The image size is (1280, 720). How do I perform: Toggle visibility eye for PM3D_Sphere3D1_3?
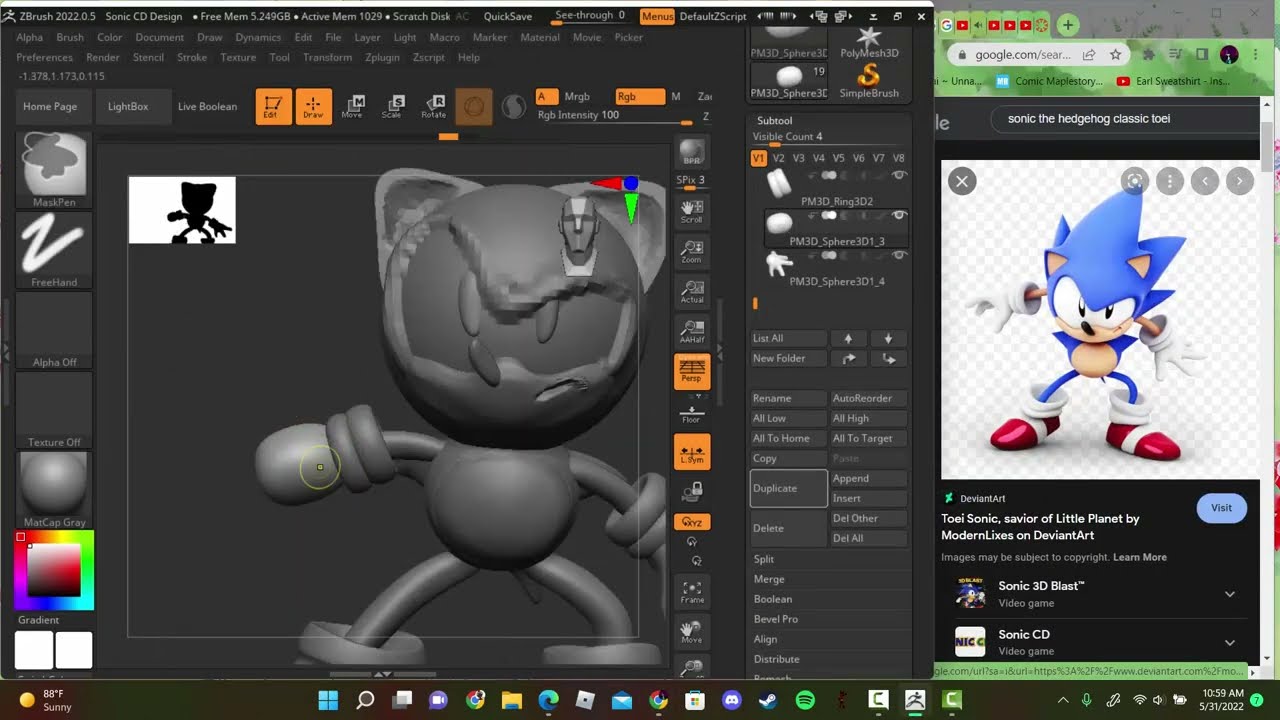(x=899, y=215)
